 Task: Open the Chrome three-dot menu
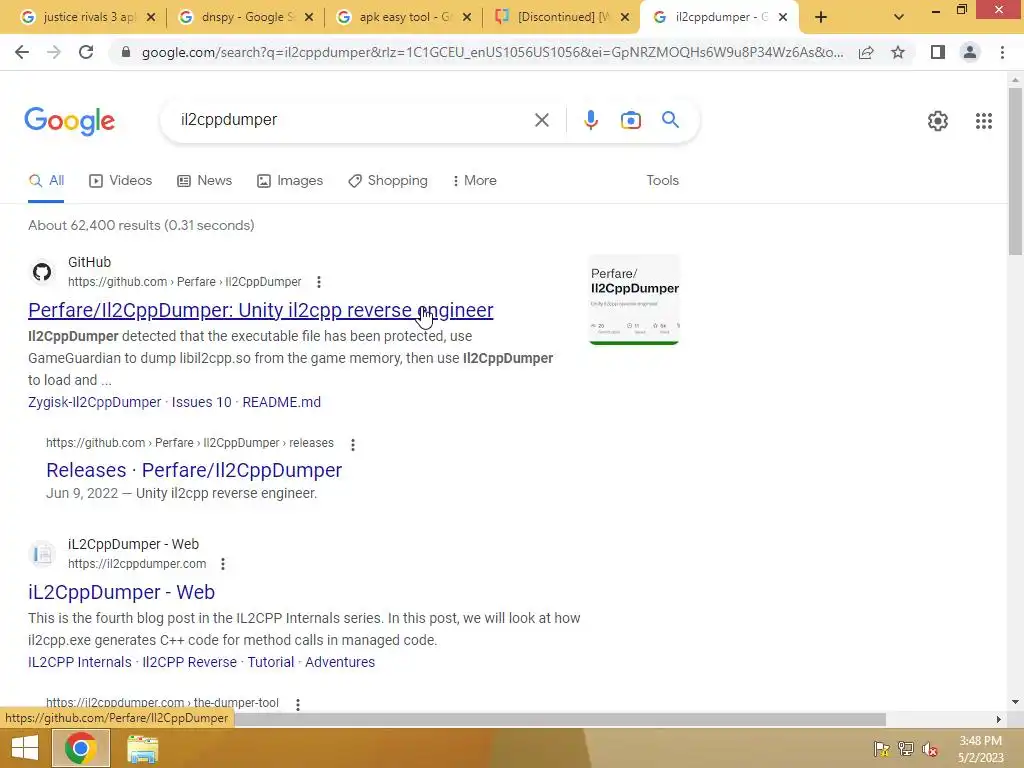click(x=1002, y=52)
